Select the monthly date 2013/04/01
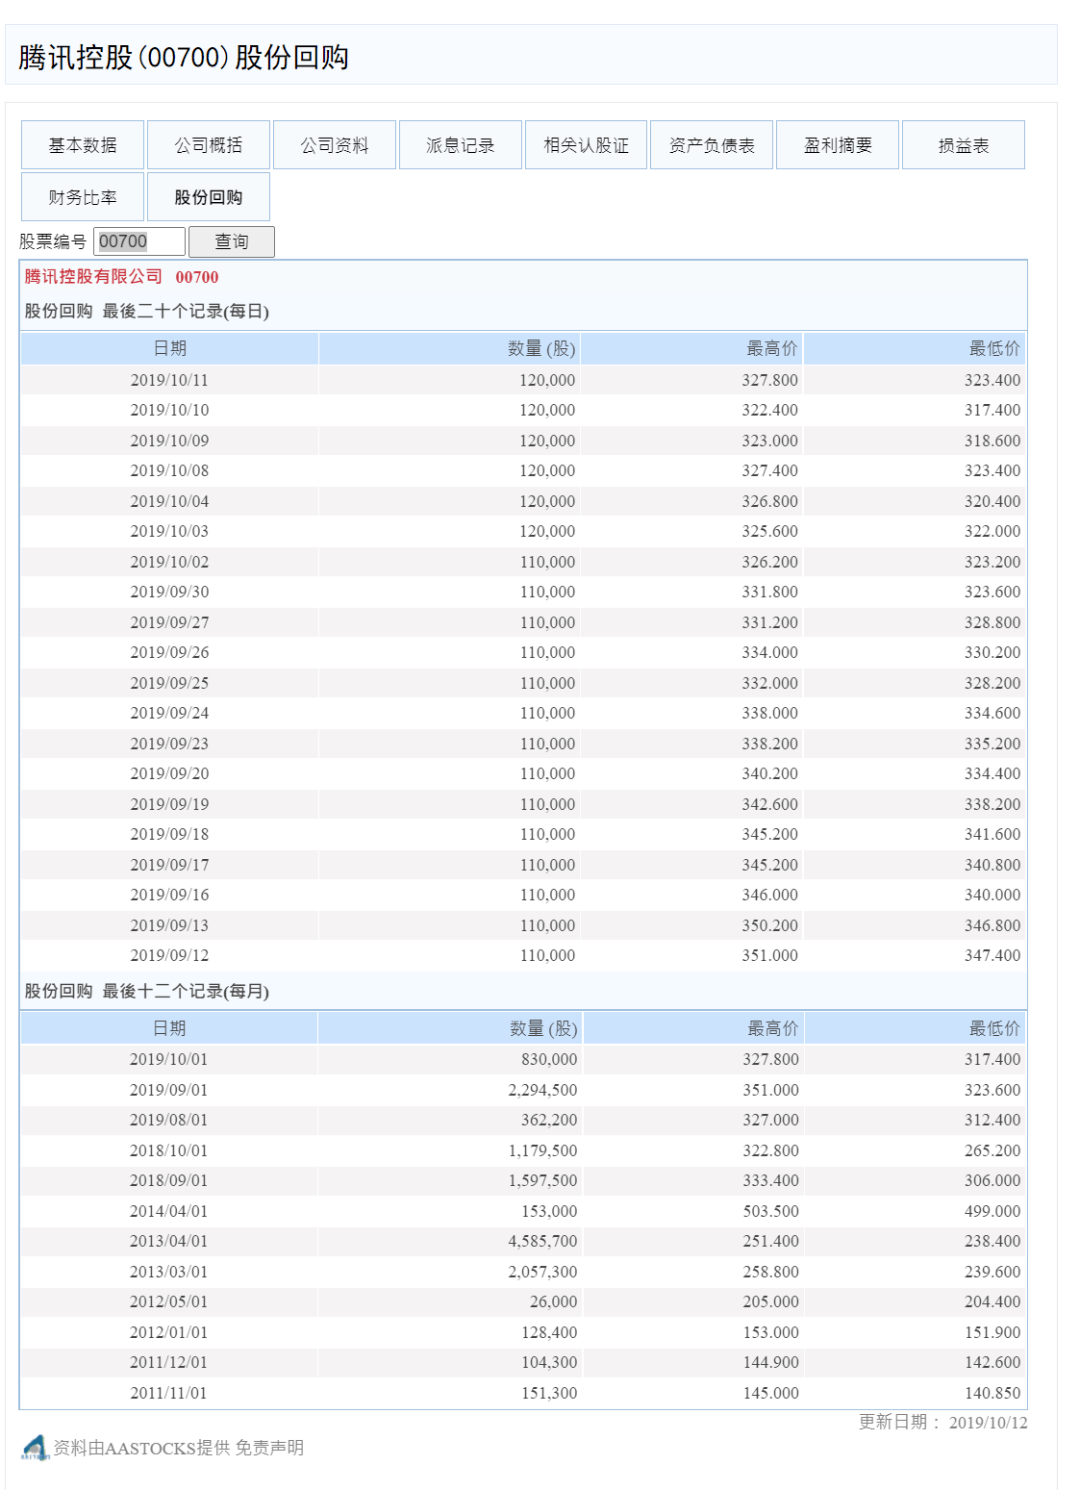Screen dimensions: 1080x1490 point(169,1241)
